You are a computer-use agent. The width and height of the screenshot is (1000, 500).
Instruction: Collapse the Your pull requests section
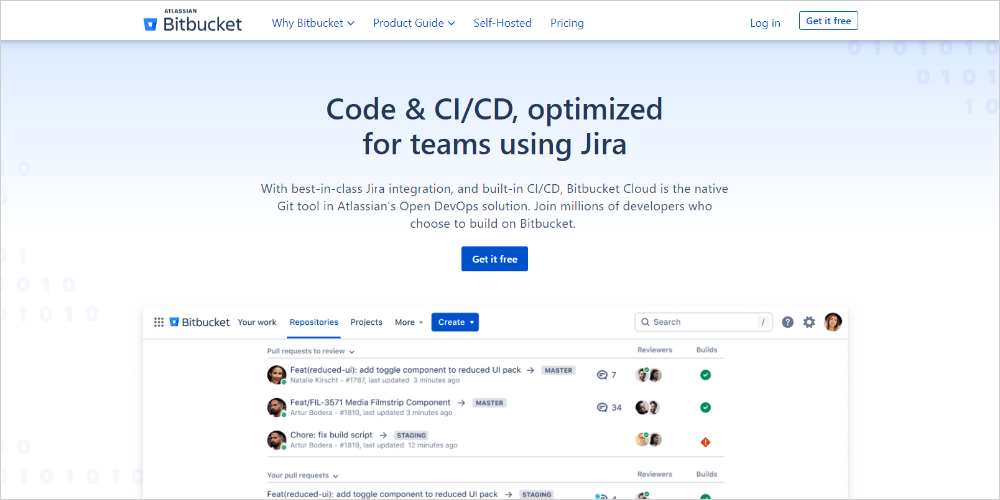click(x=303, y=475)
